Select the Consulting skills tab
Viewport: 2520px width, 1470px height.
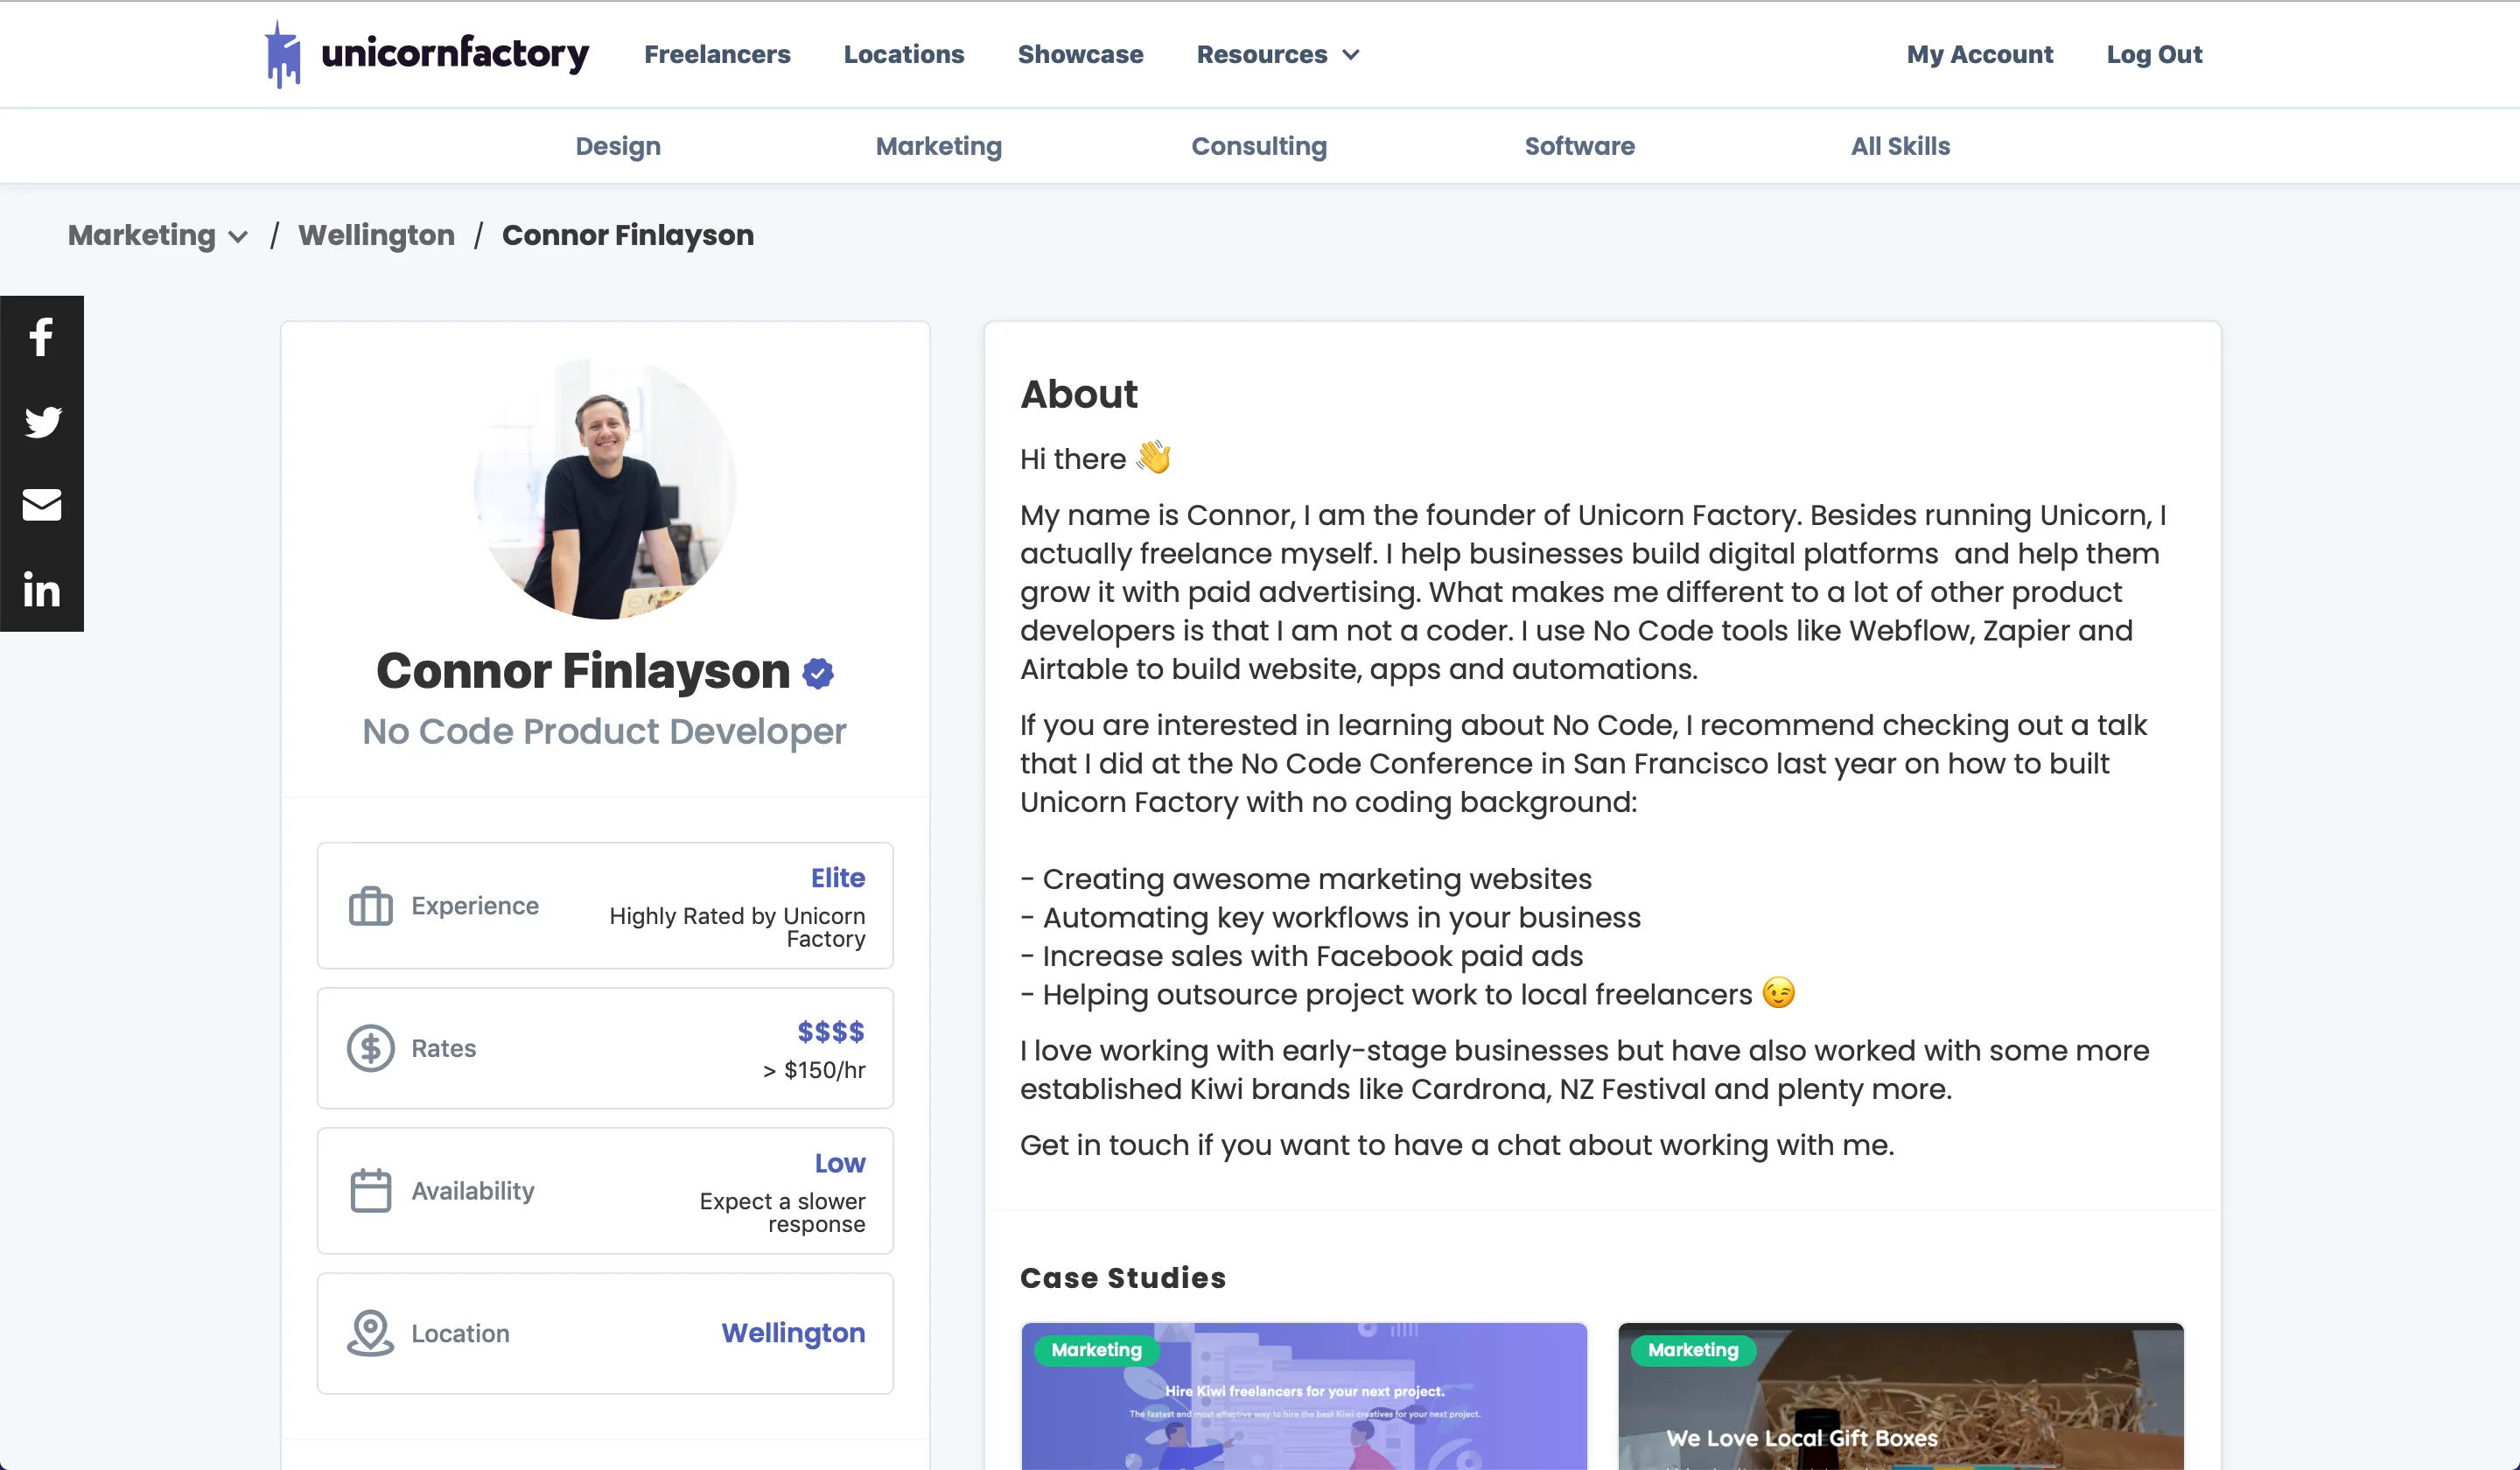point(1259,146)
